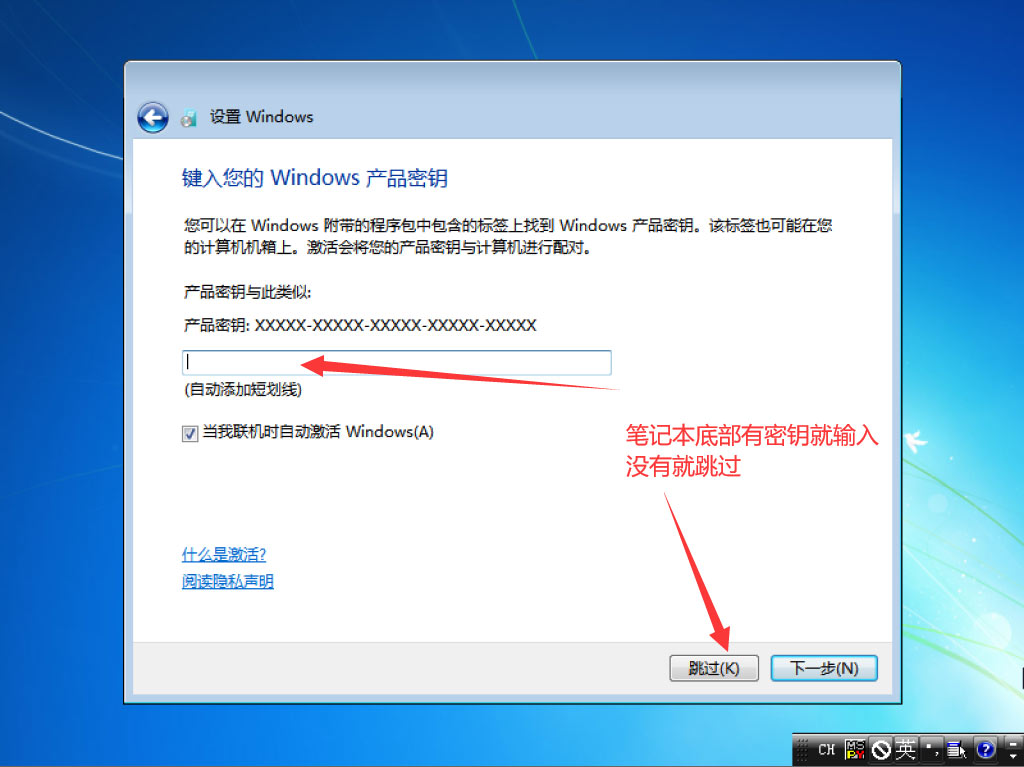This screenshot has height=767, width=1024.
Task: Click the 设置 Windows title text
Action: [x=261, y=117]
